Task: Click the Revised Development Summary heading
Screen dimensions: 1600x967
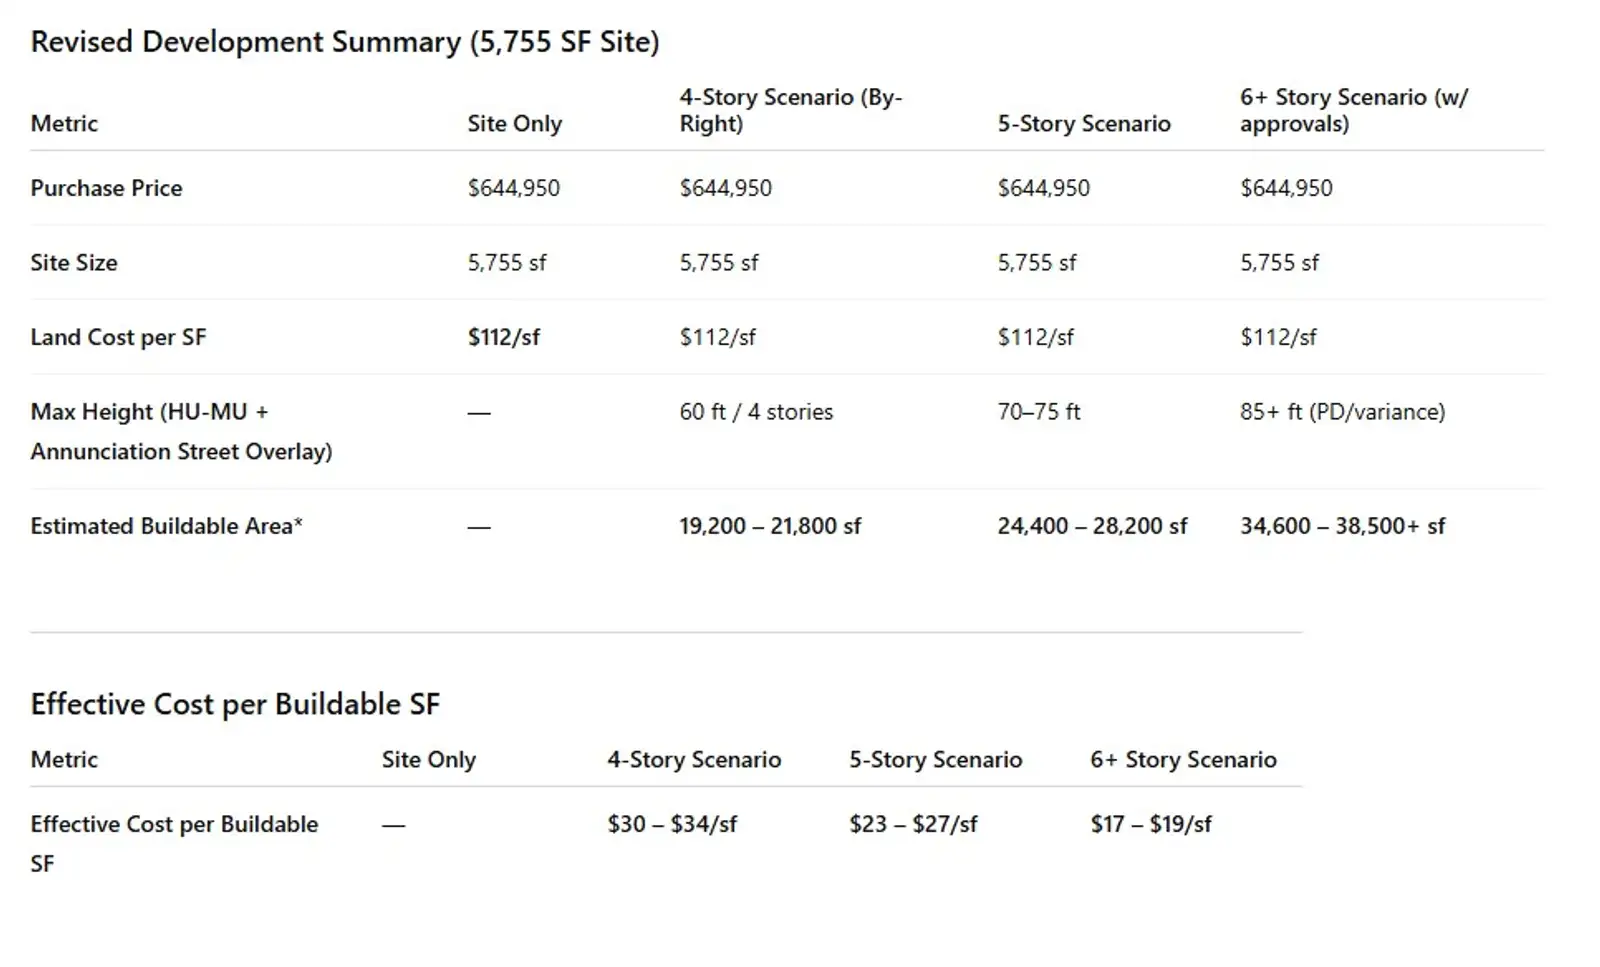Action: [x=345, y=42]
